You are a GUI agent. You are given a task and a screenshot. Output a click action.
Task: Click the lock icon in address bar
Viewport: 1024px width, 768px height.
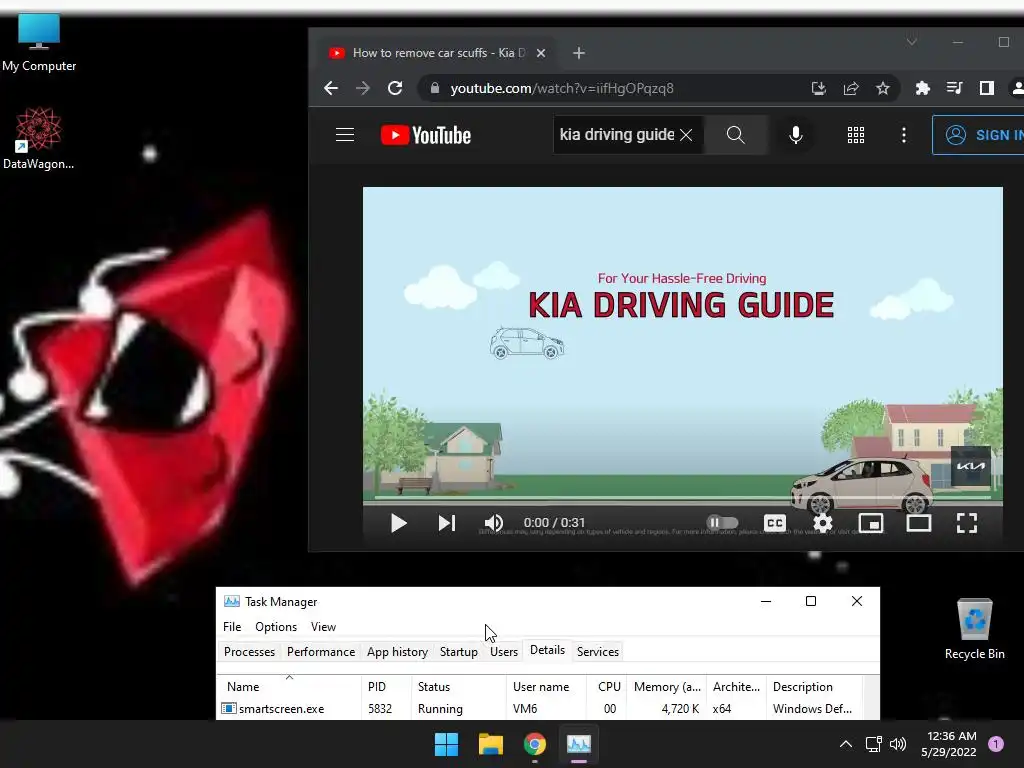[435, 88]
